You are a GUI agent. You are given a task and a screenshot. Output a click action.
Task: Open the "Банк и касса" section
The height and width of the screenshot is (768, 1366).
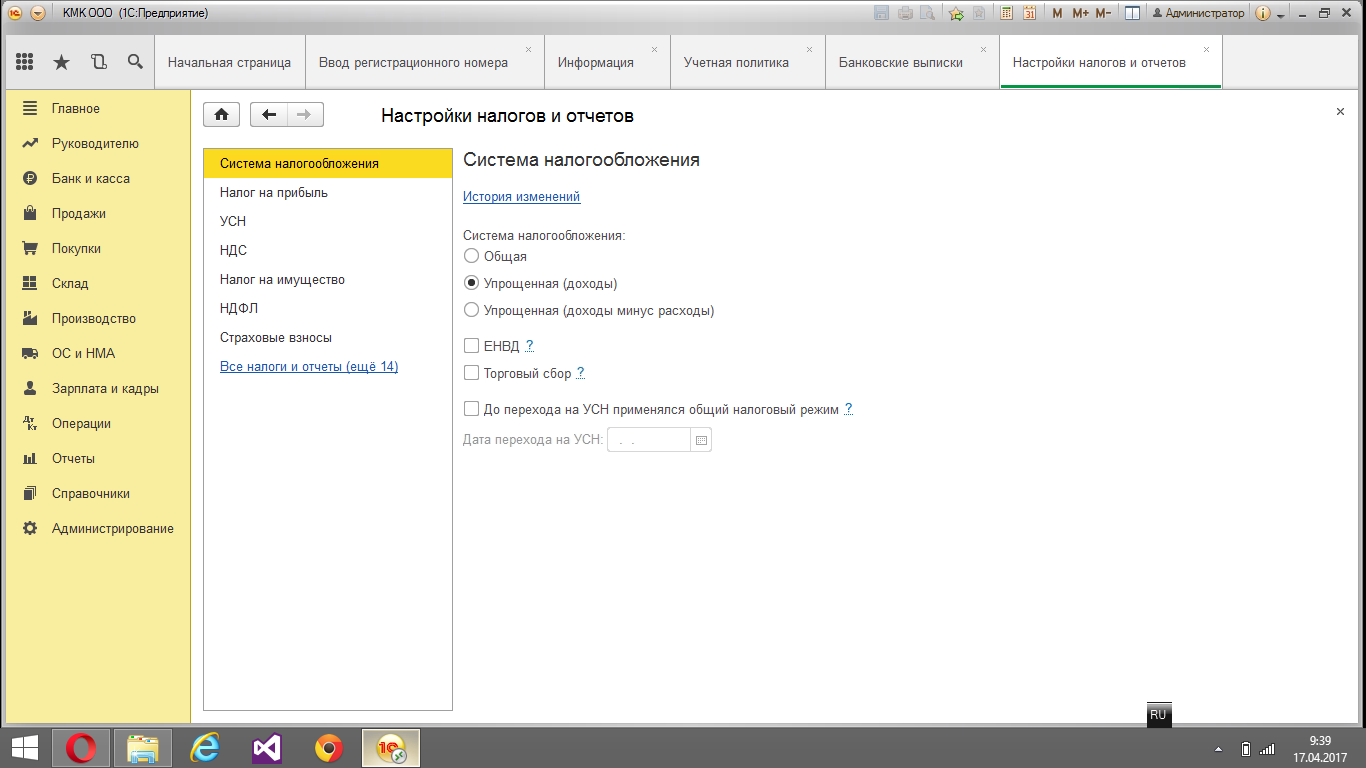[90, 179]
